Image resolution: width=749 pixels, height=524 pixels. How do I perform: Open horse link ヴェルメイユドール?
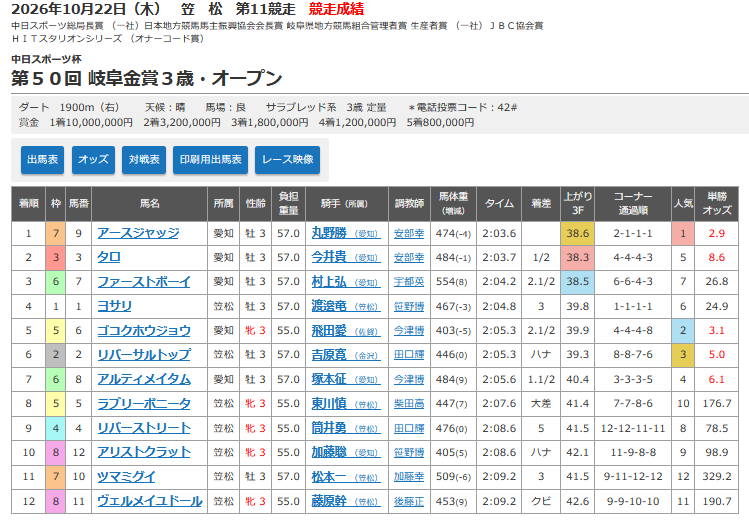tap(150, 501)
